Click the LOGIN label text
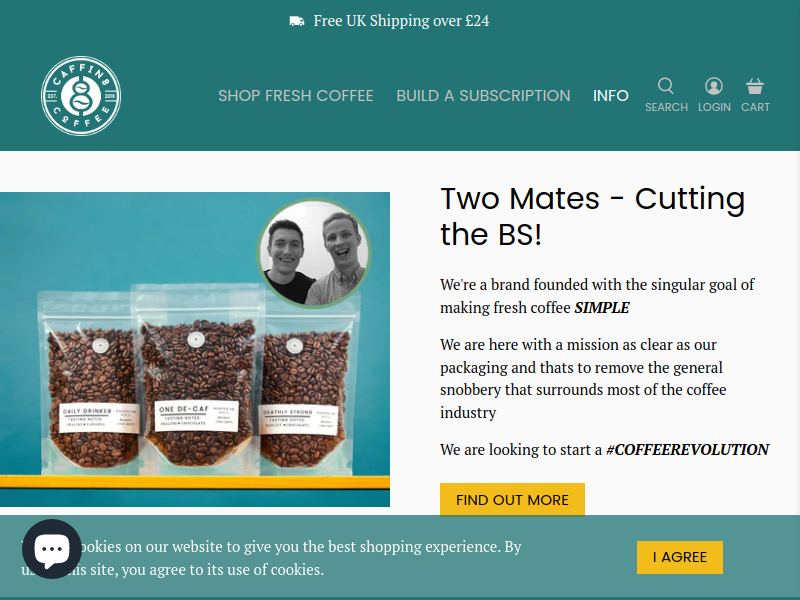The height and width of the screenshot is (600, 800). 714,107
